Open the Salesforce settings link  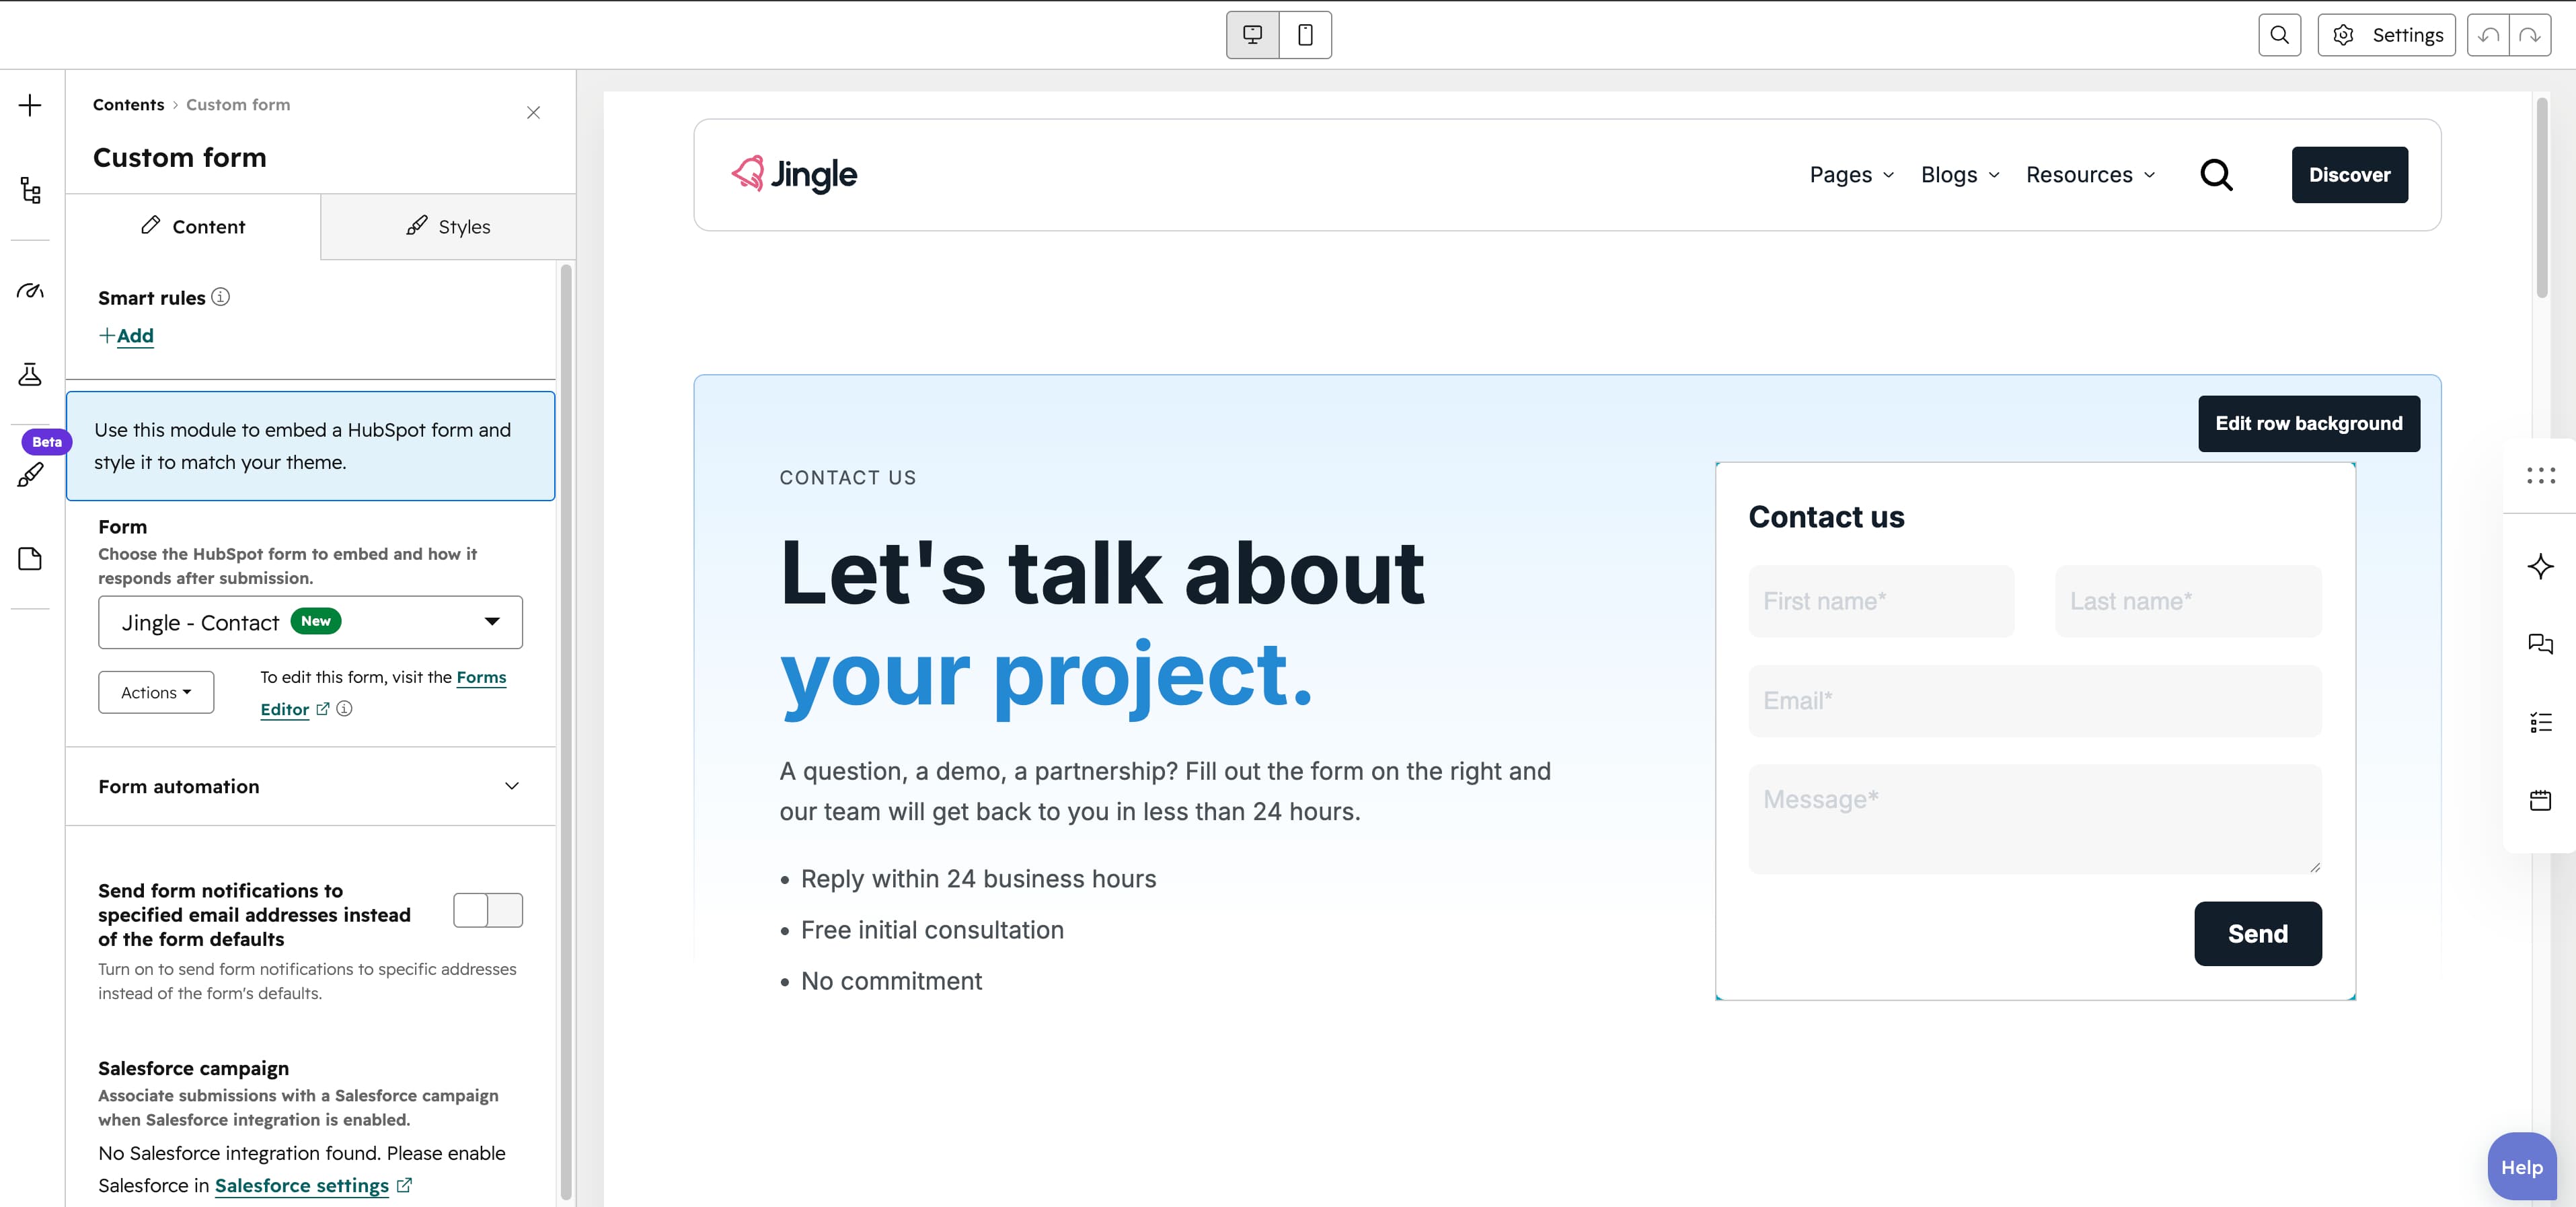(302, 1185)
